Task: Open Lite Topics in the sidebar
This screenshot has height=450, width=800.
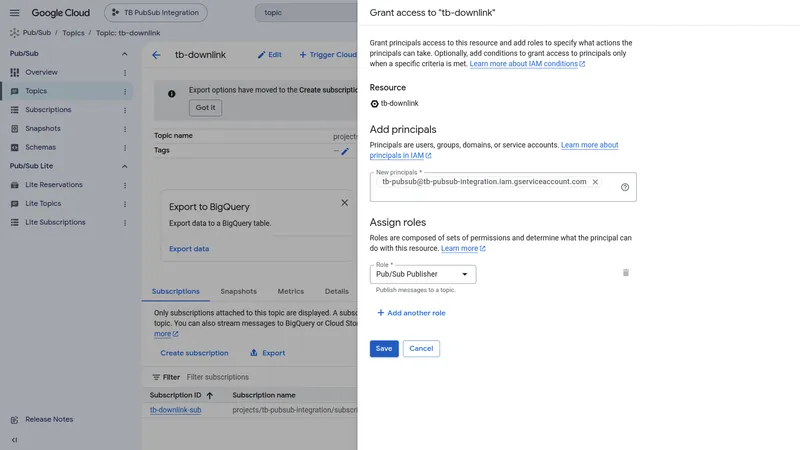Action: (43, 203)
